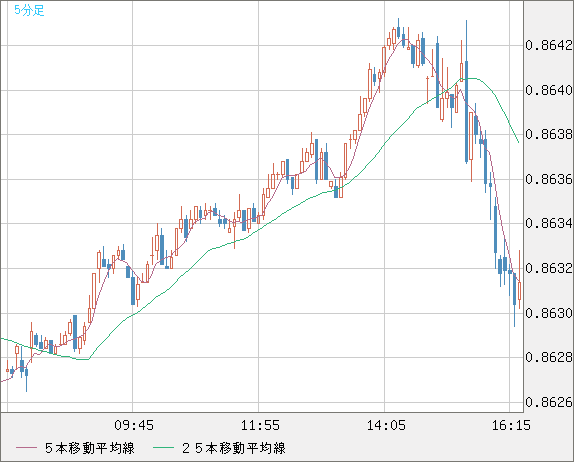The width and height of the screenshot is (574, 462).
Task: Click the green 25-period moving average legend line
Action: point(163,448)
